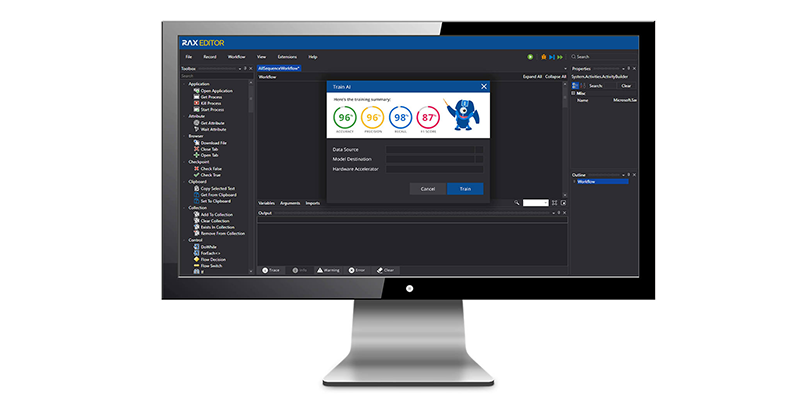Image resolution: width=800 pixels, height=400 pixels.
Task: Click the Open Application activity icon
Action: pos(196,91)
